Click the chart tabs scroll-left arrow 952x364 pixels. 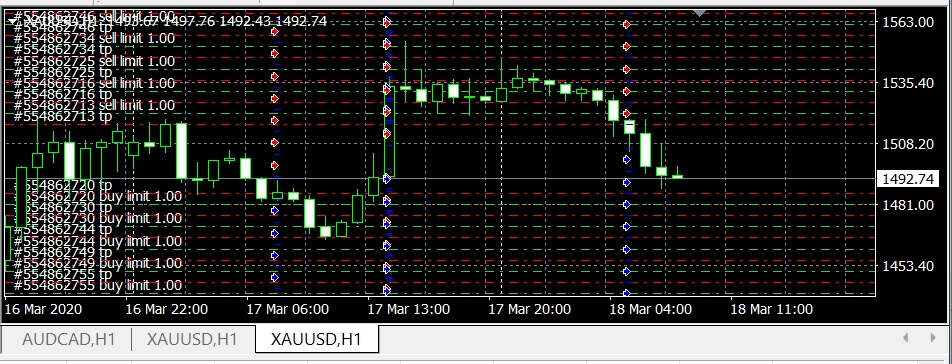tap(905, 337)
